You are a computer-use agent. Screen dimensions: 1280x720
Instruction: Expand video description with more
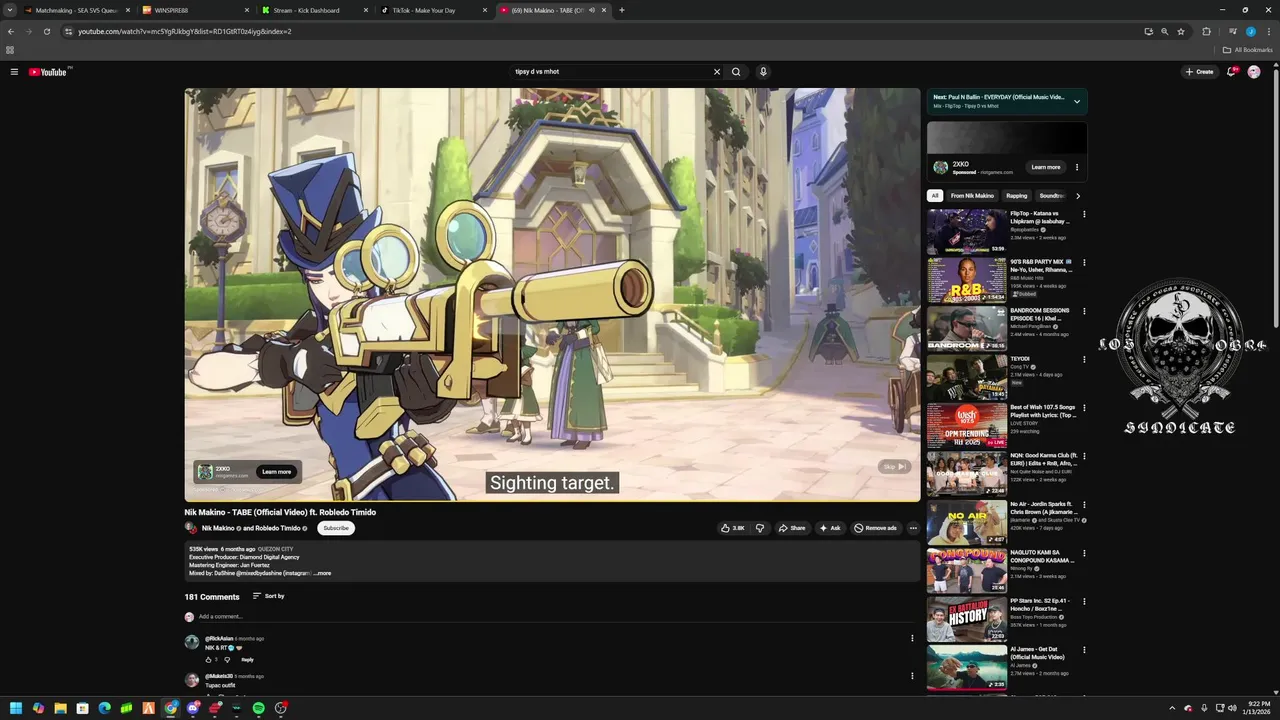[322, 573]
